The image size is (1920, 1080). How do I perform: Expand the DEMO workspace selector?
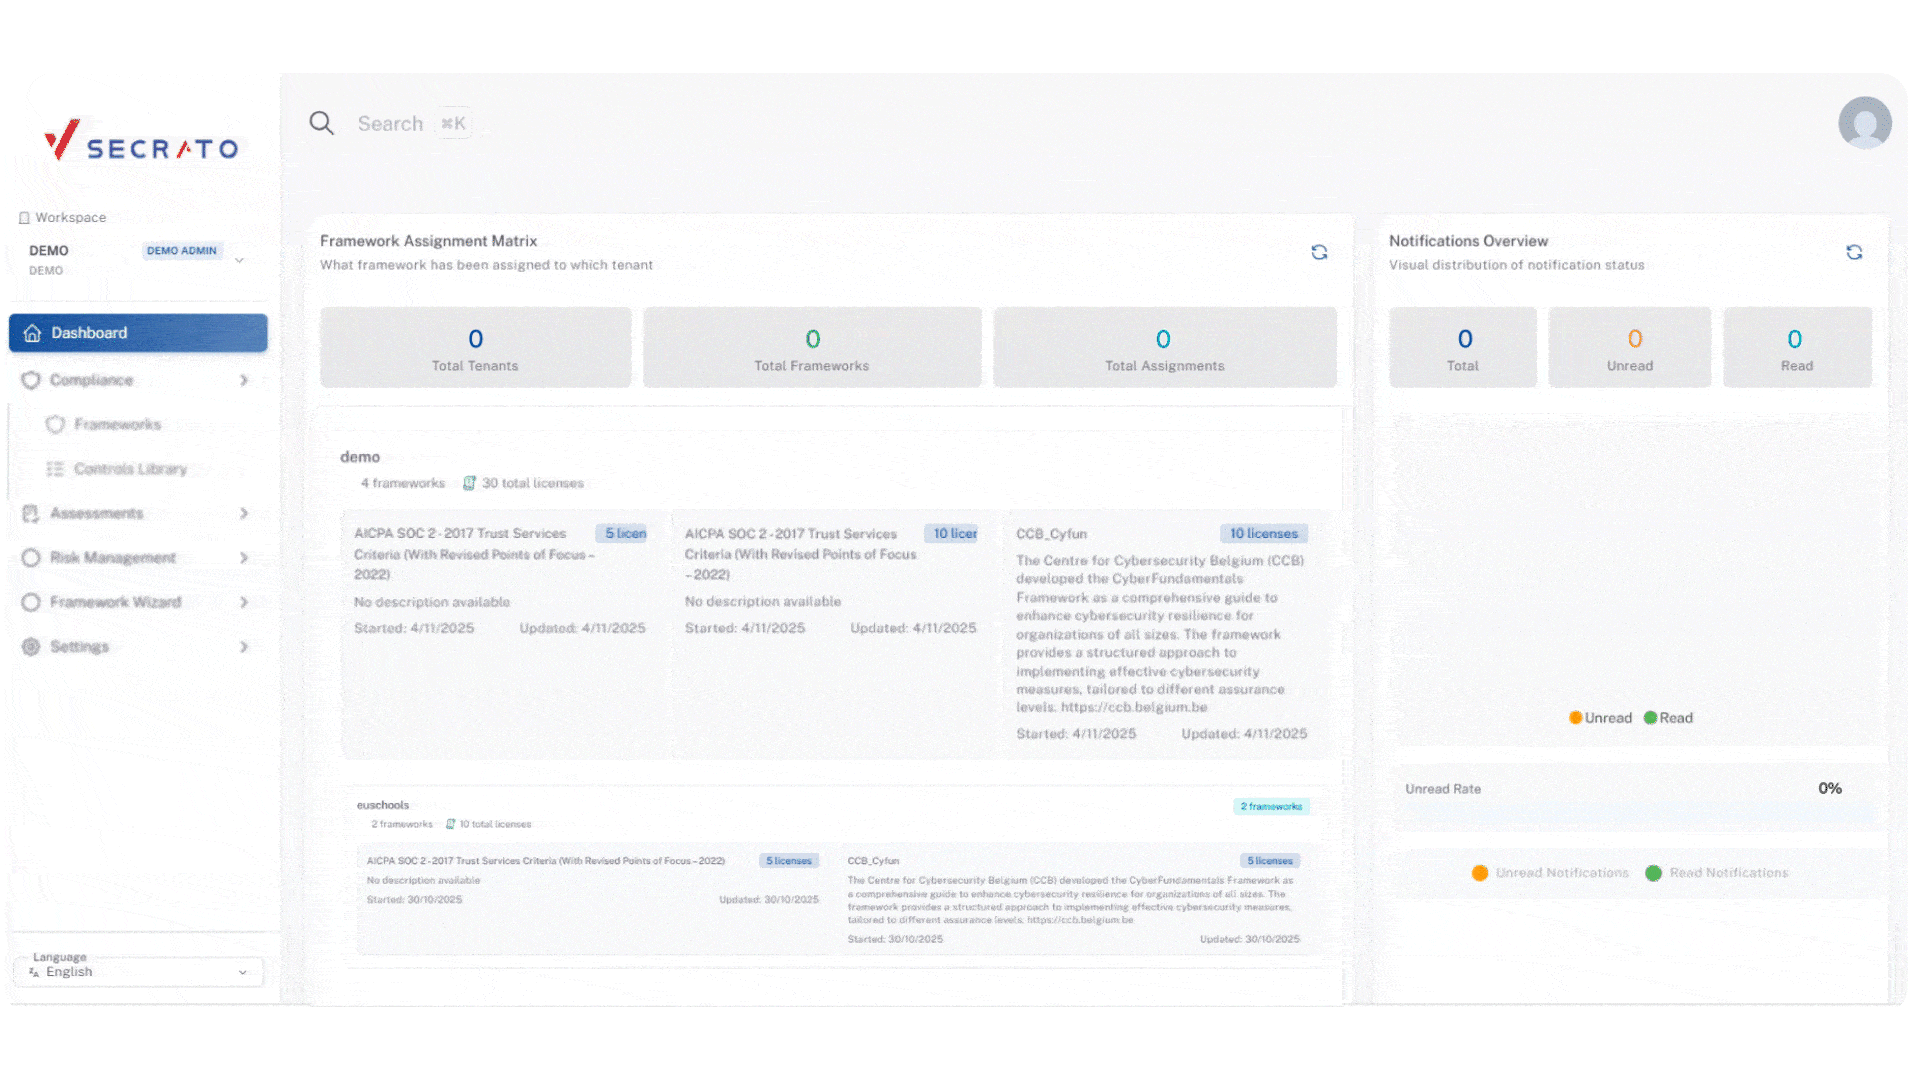click(239, 260)
